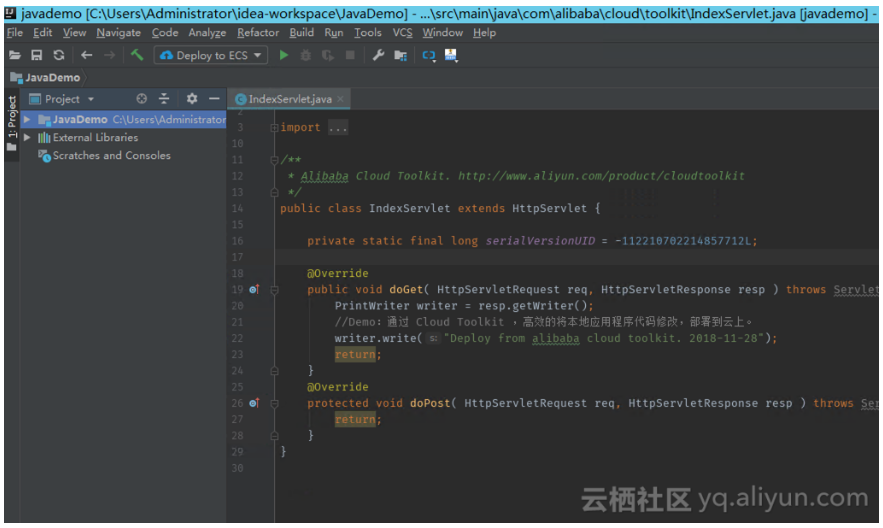The image size is (883, 528).
Task: Click the serialVersionUID field name
Action: 540,241
